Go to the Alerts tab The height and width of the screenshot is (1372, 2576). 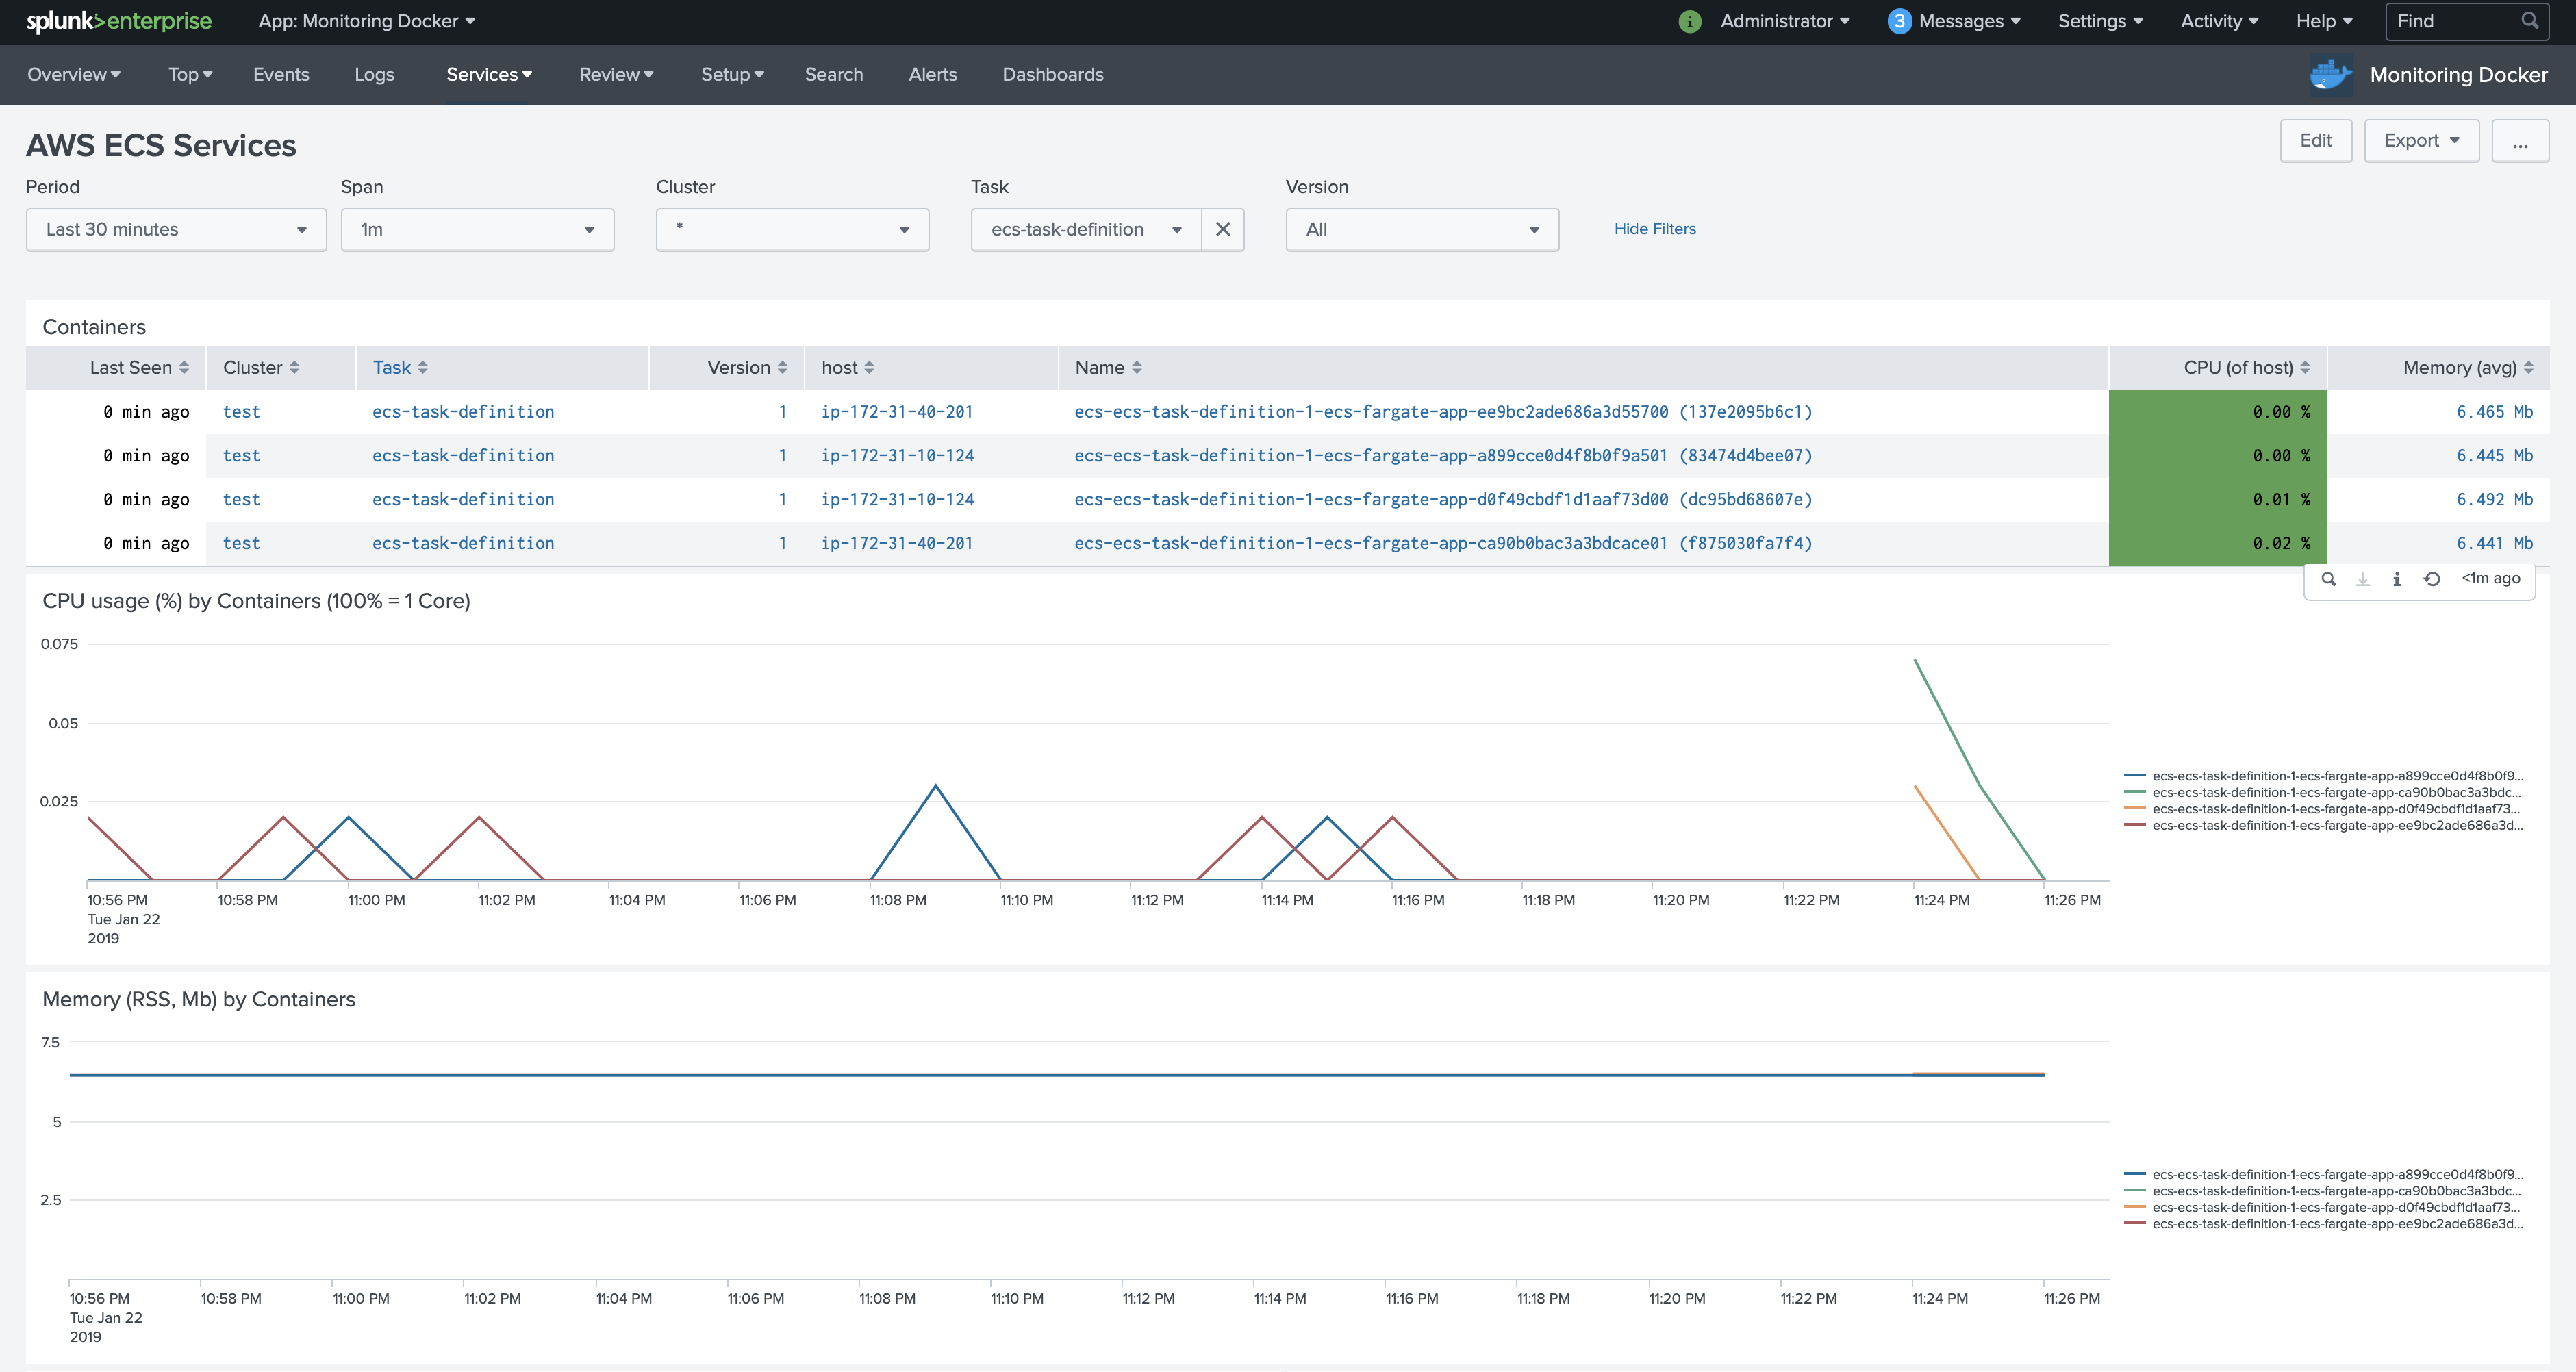coord(932,75)
